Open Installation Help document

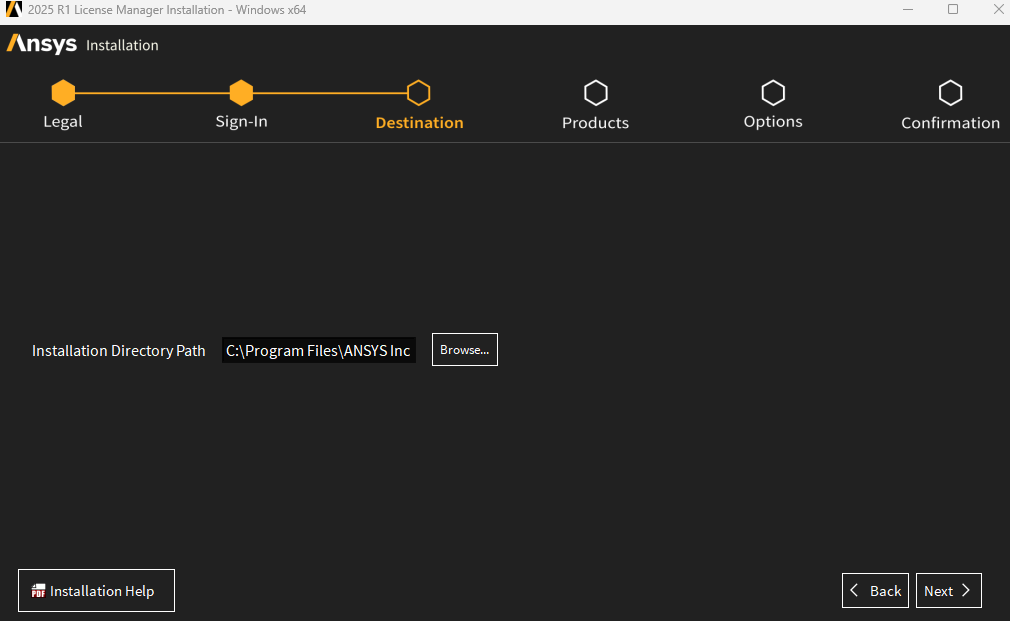click(96, 590)
